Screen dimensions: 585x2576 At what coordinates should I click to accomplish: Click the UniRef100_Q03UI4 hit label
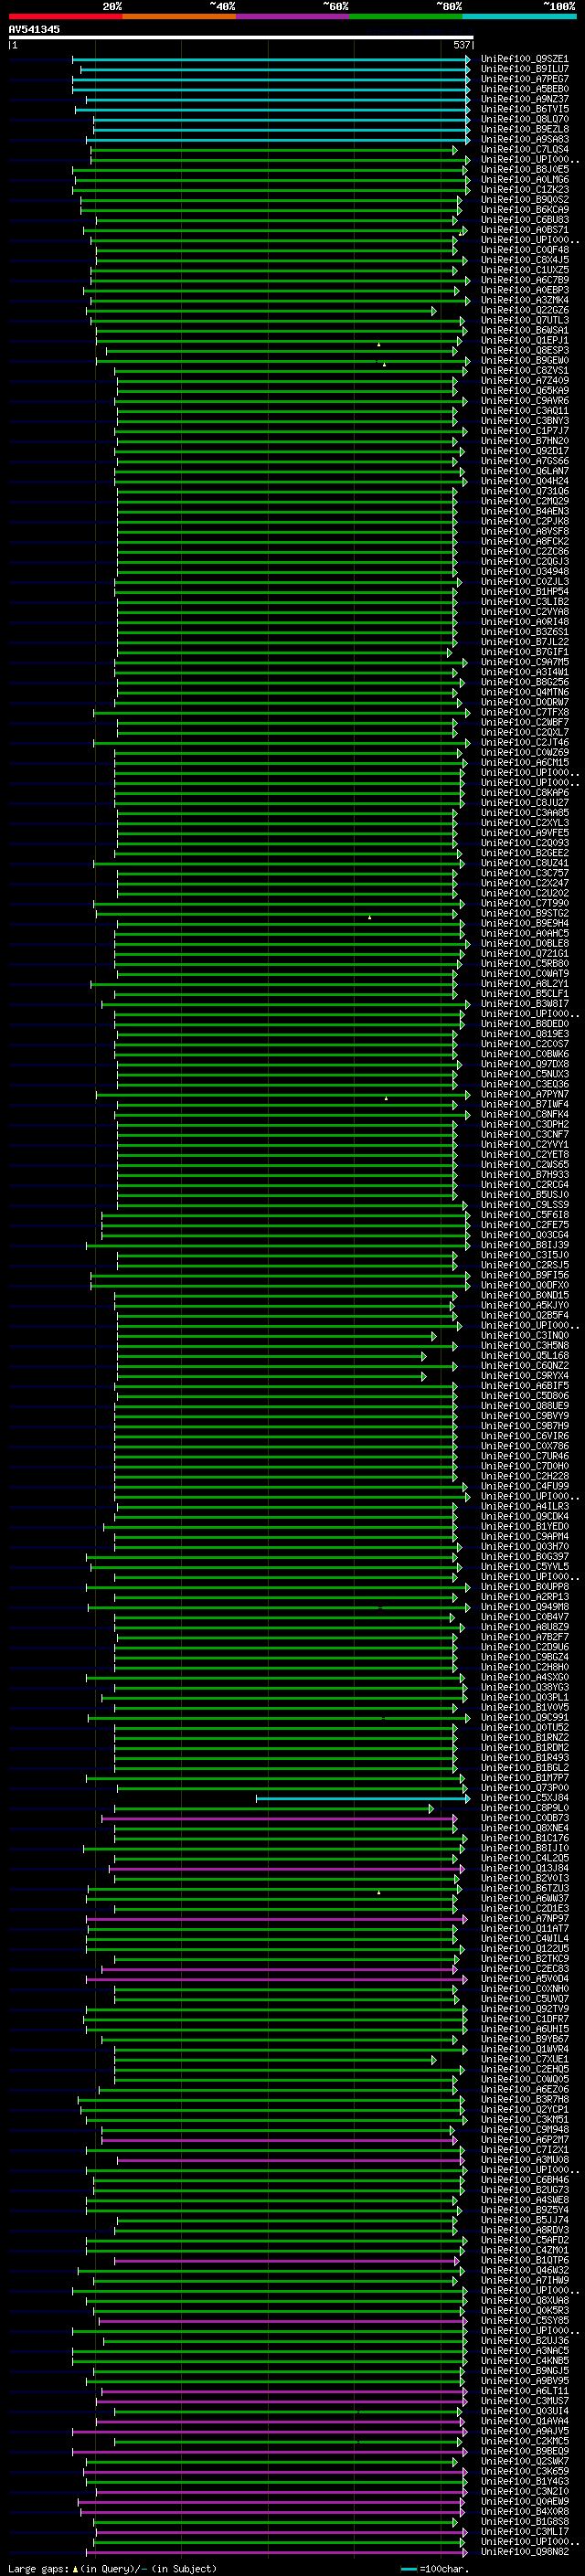[525, 2410]
